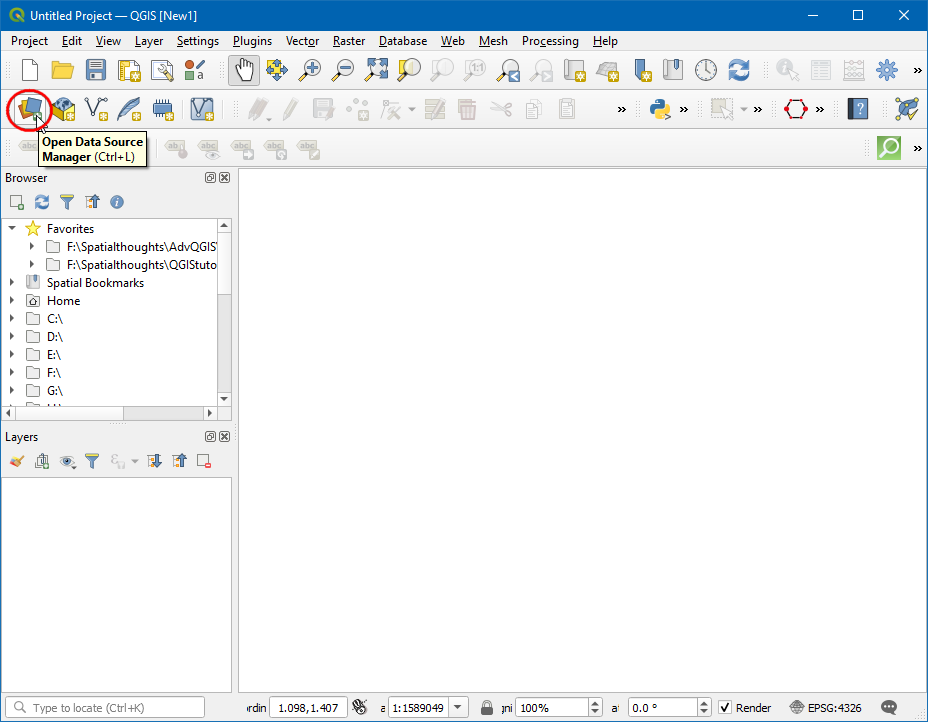Collapse the Favorites tree node
Image resolution: width=928 pixels, height=722 pixels.
12,229
